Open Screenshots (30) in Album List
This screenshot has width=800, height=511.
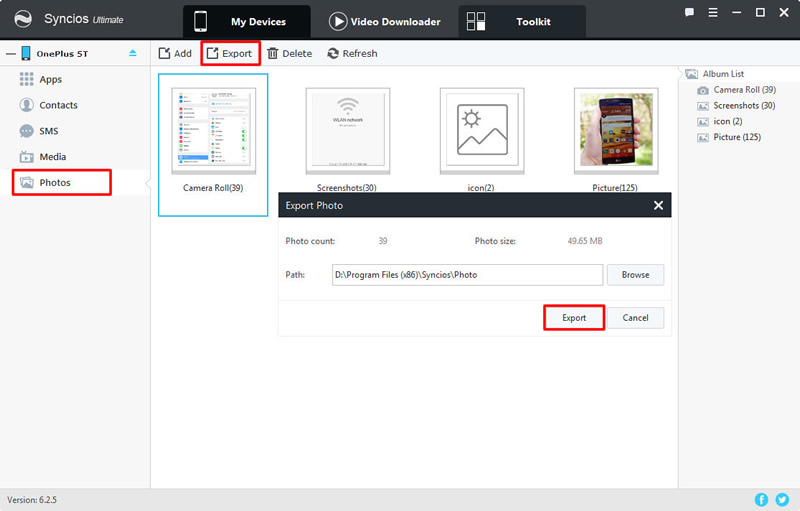pos(744,106)
